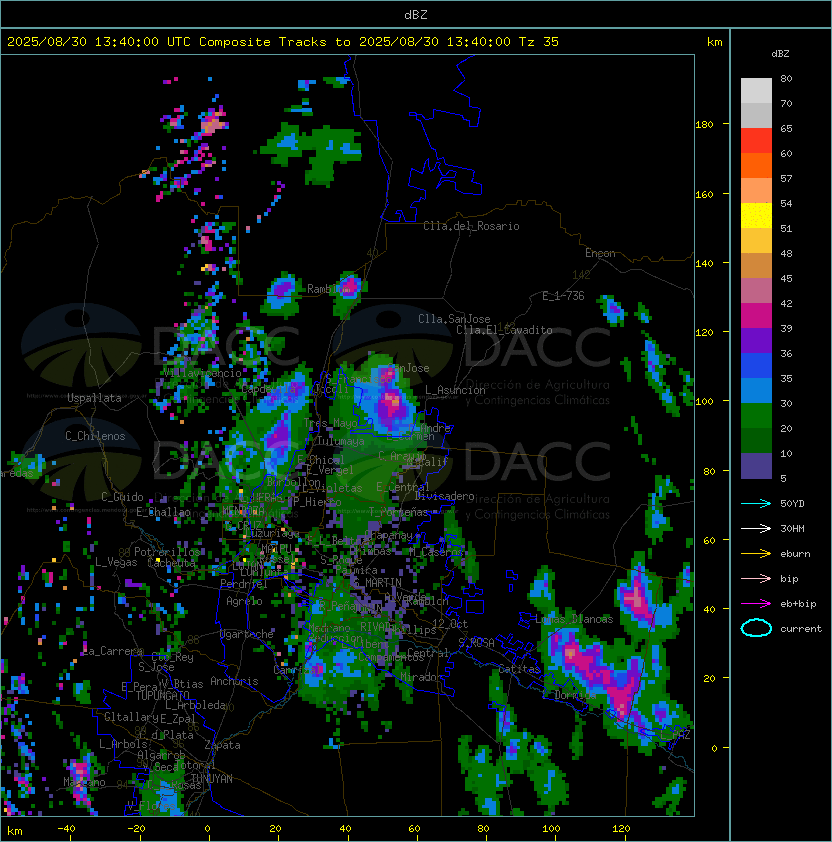
Task: Click the 'Clla.del_Rosario' map label
Action: [x=471, y=226]
